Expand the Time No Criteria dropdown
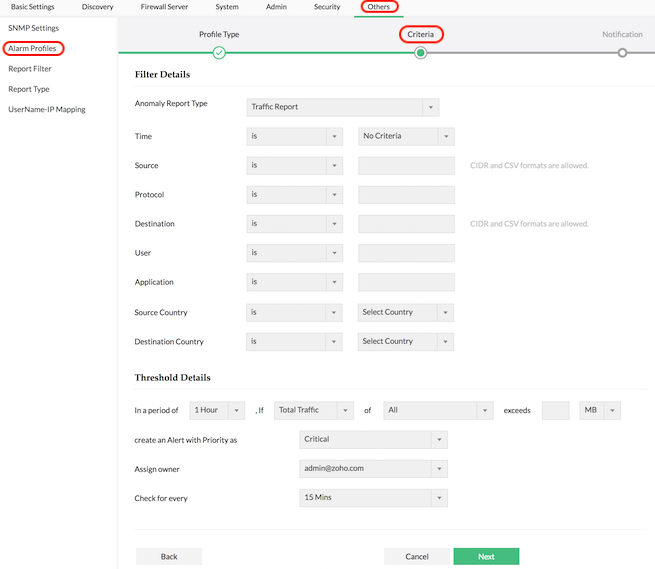The image size is (655, 569). tap(406, 136)
